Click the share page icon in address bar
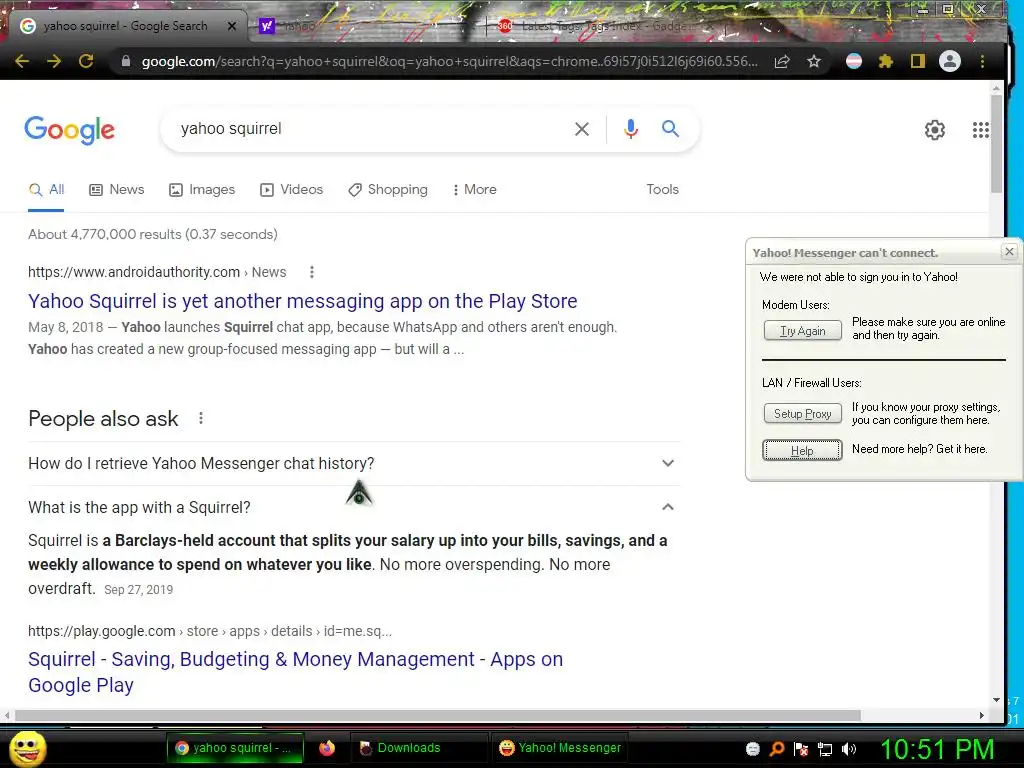 pos(782,61)
